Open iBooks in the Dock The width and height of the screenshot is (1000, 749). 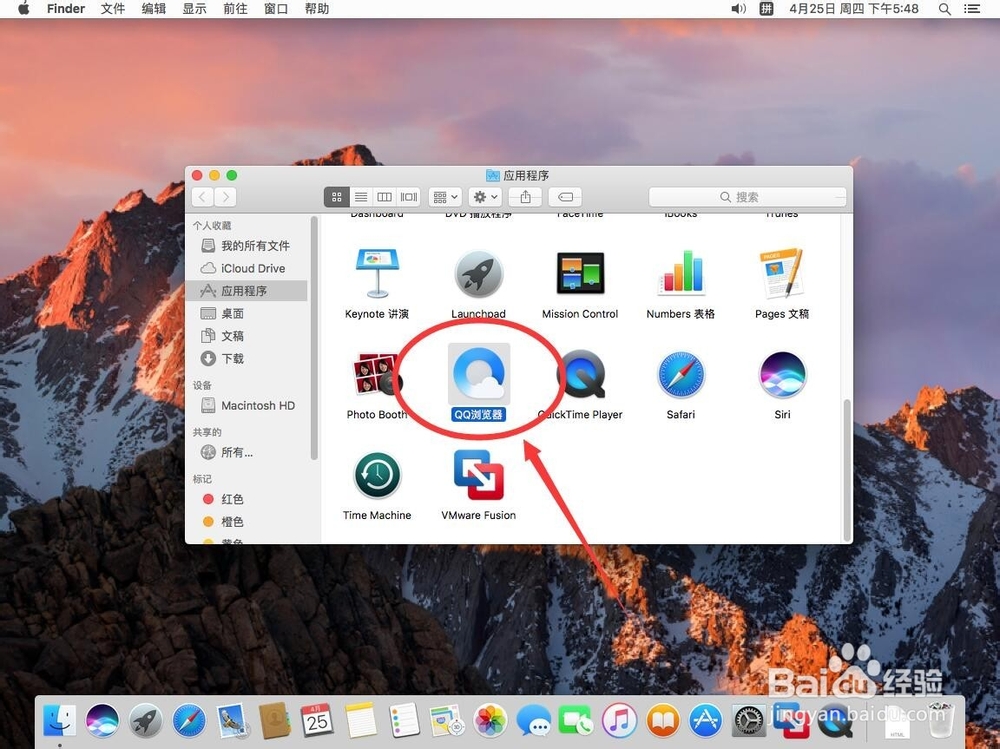point(663,721)
